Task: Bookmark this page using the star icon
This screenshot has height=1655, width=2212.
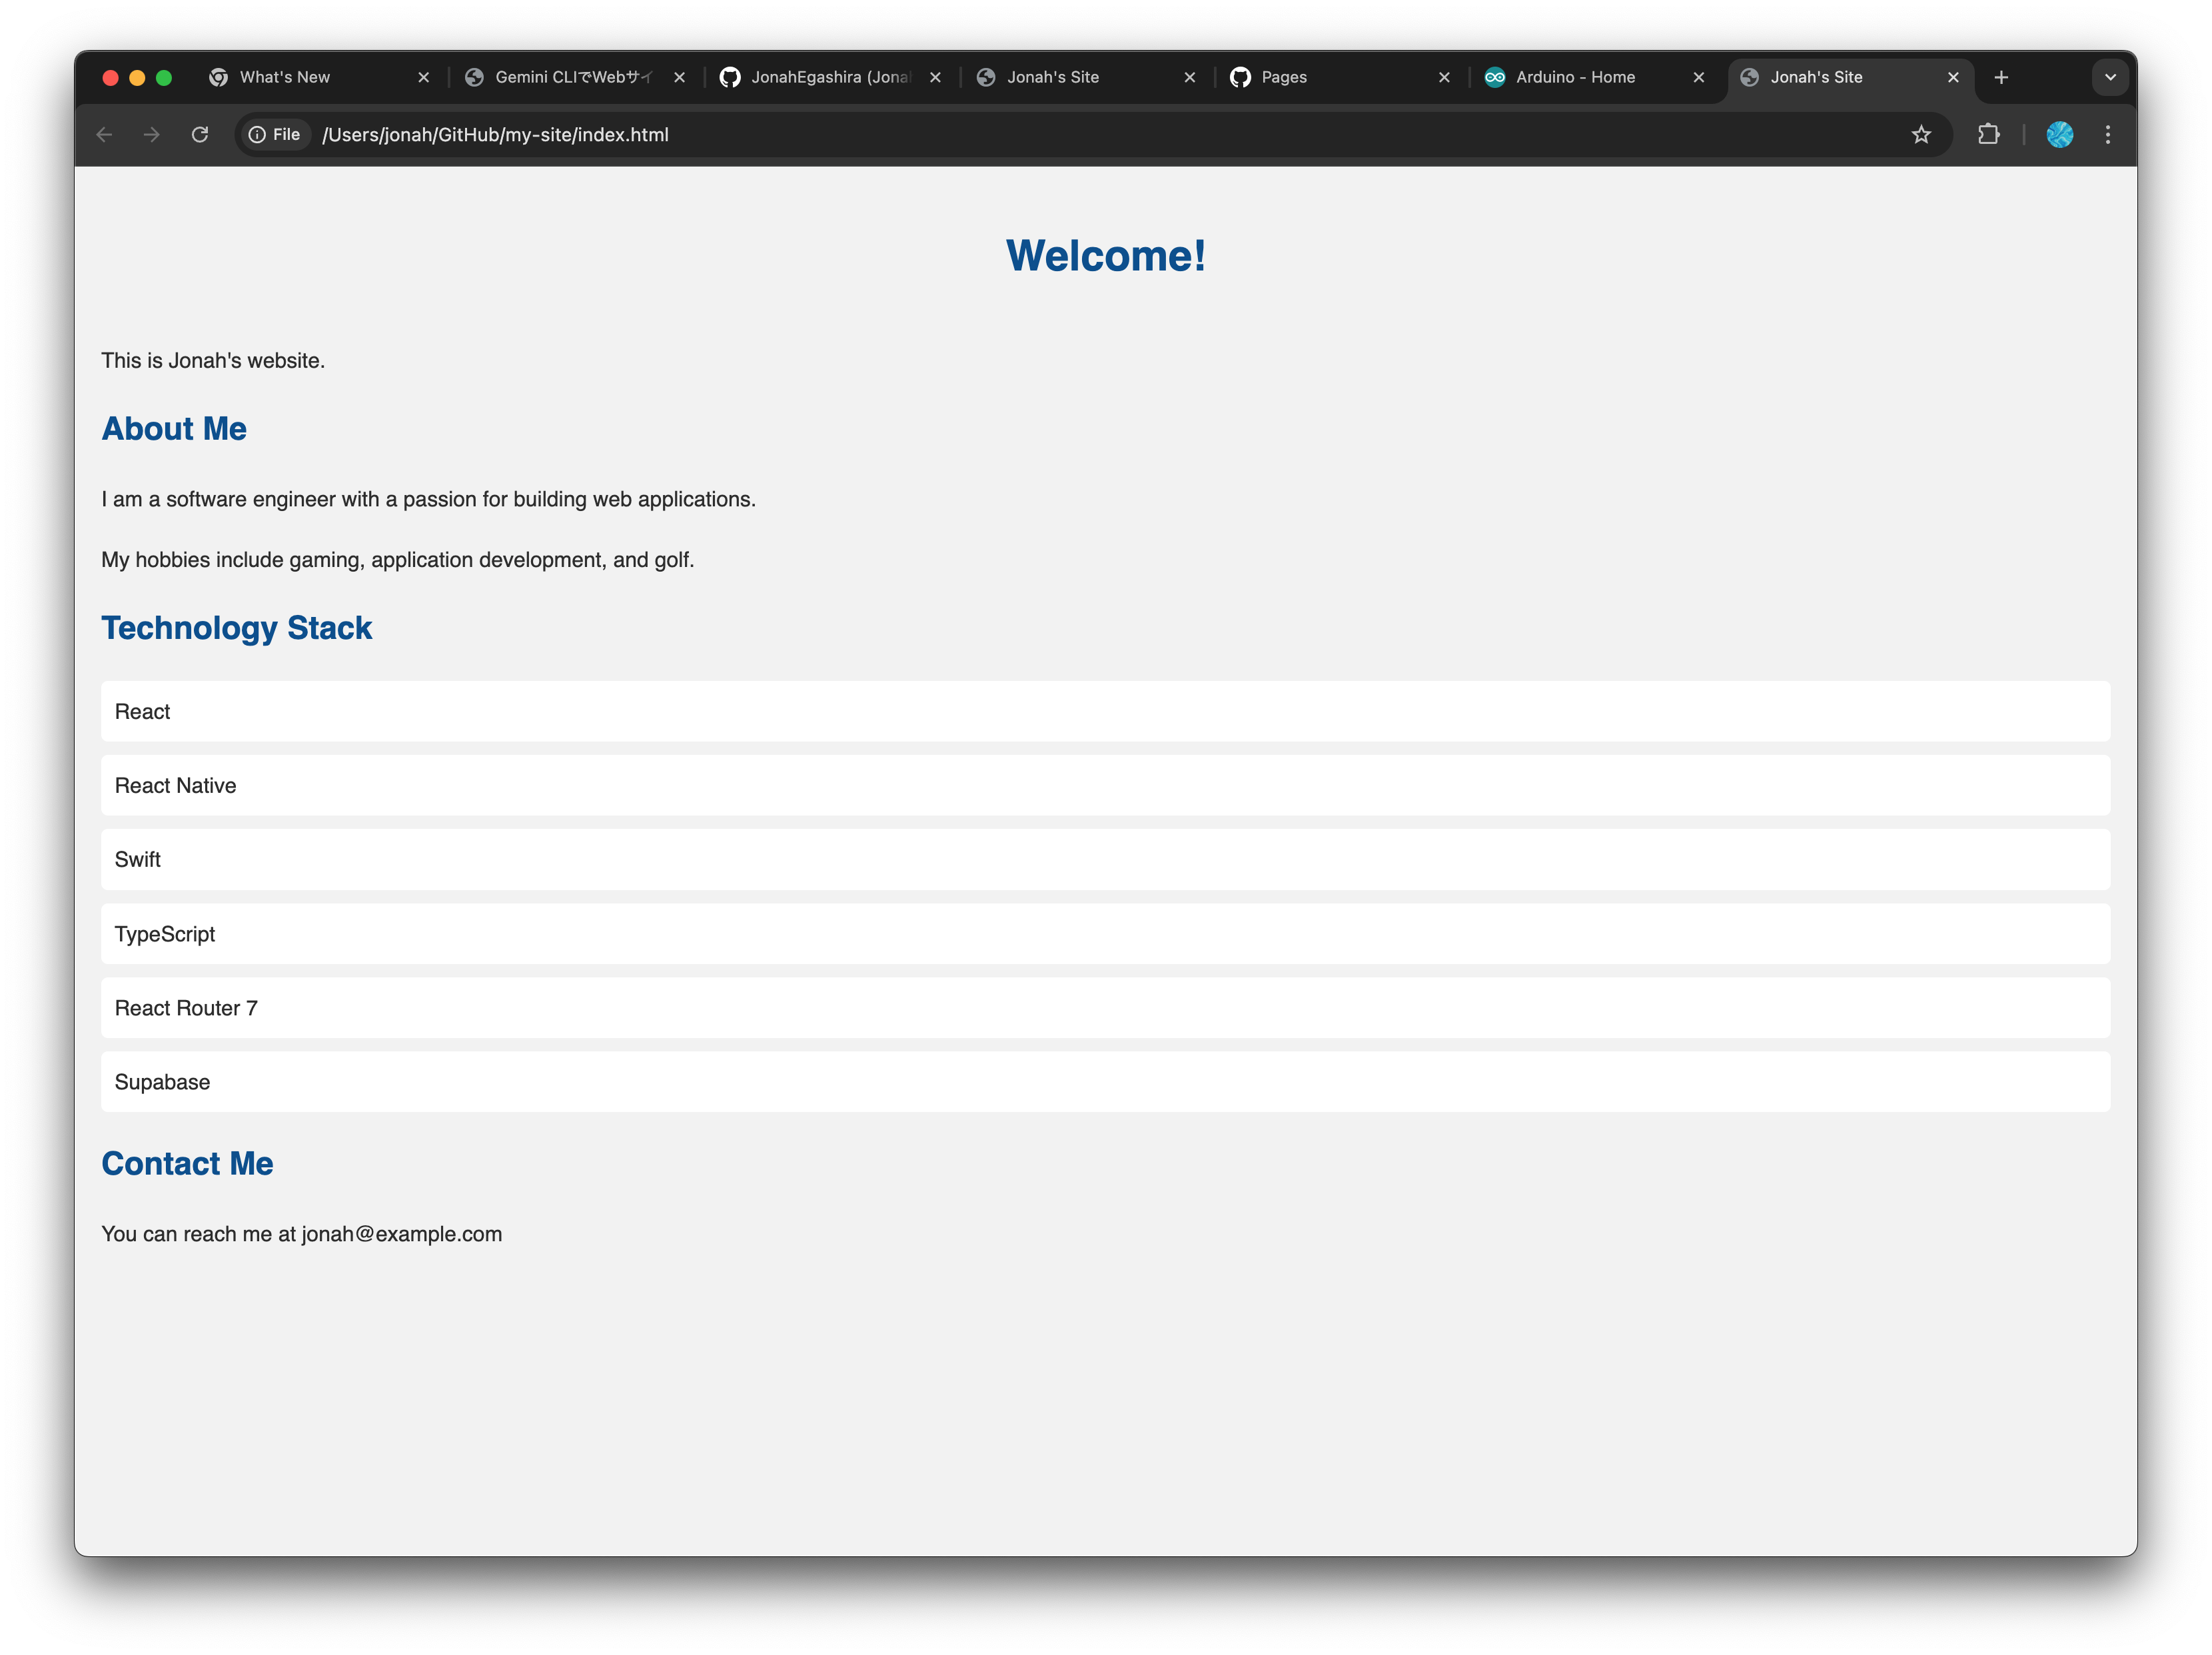Action: [x=1922, y=134]
